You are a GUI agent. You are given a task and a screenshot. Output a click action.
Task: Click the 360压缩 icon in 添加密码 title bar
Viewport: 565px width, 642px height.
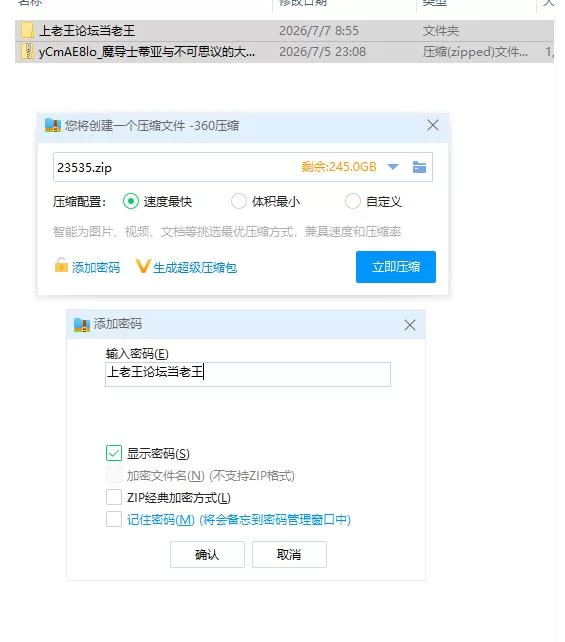tap(82, 325)
